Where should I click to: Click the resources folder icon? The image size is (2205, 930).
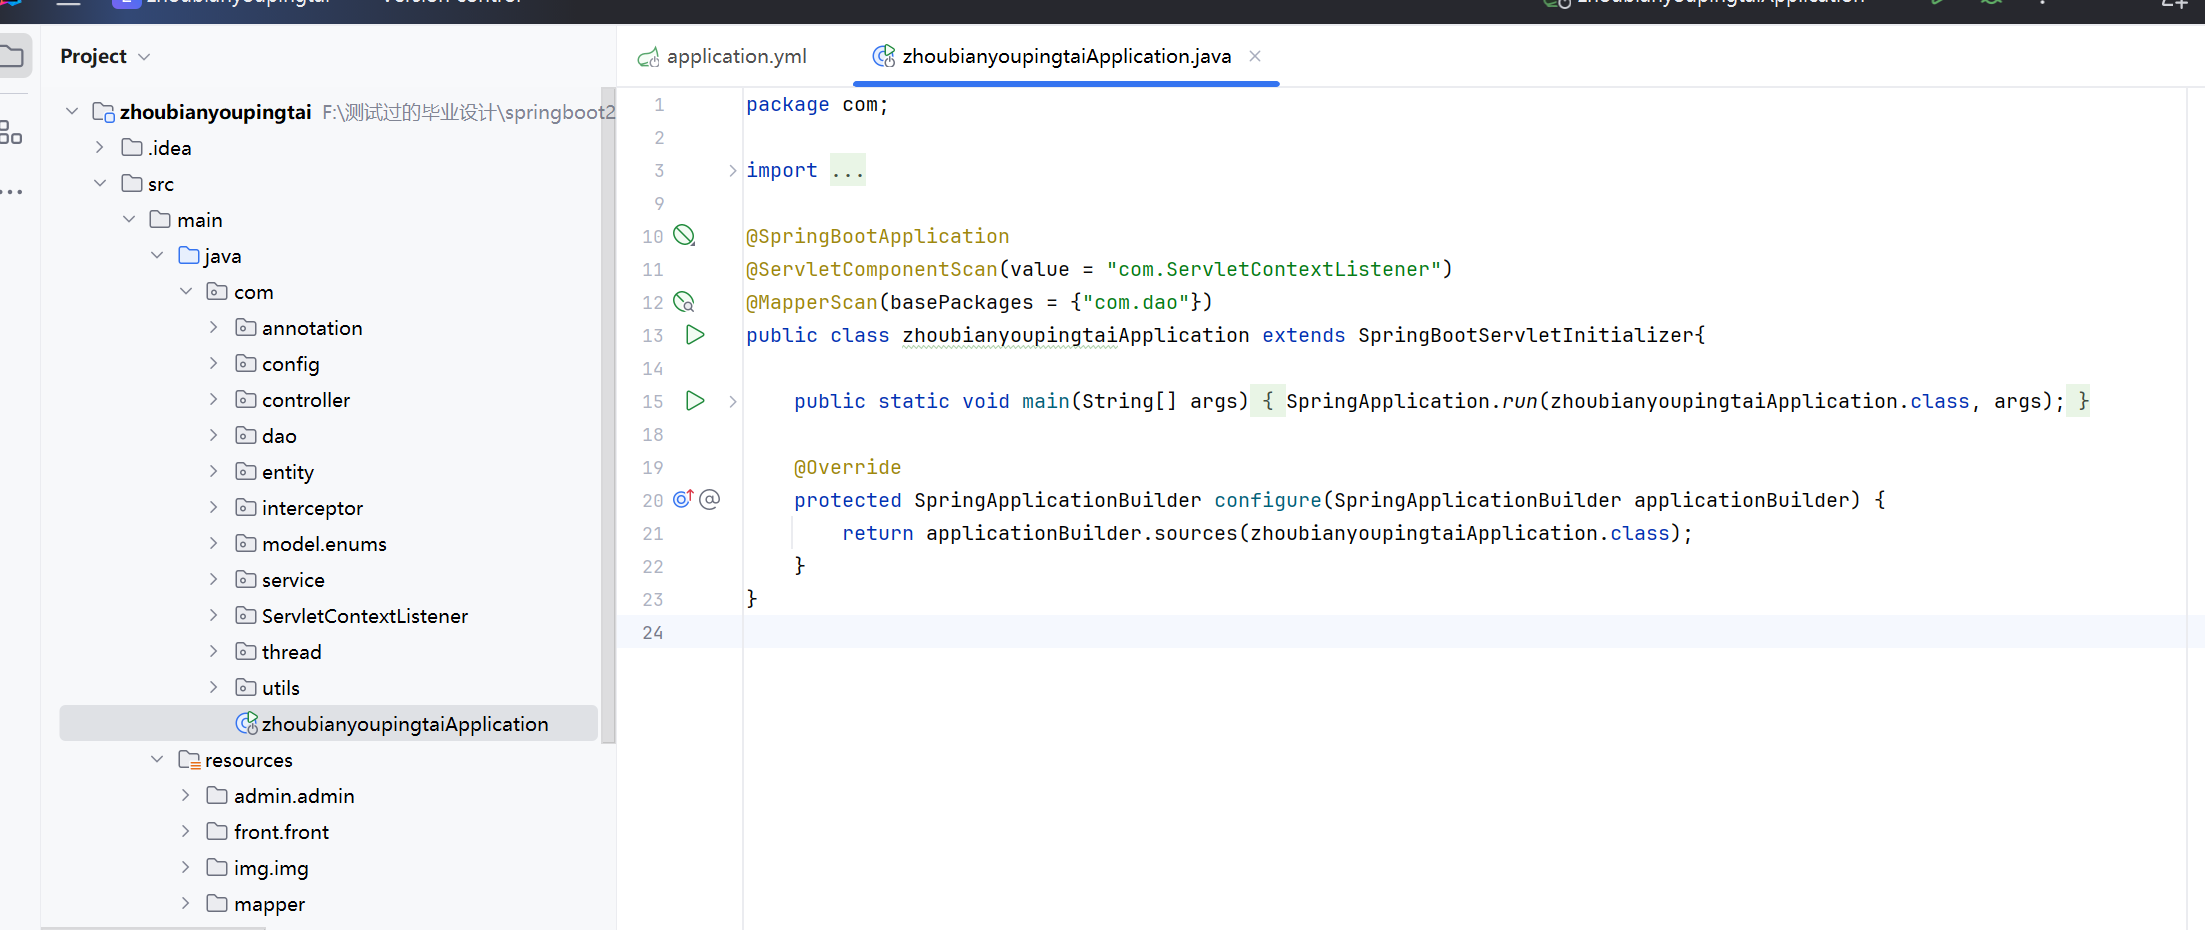pyautogui.click(x=189, y=760)
